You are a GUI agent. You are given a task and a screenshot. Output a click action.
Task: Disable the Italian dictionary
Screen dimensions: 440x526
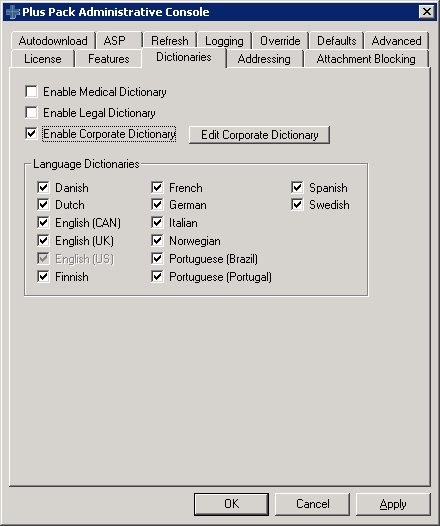click(157, 222)
